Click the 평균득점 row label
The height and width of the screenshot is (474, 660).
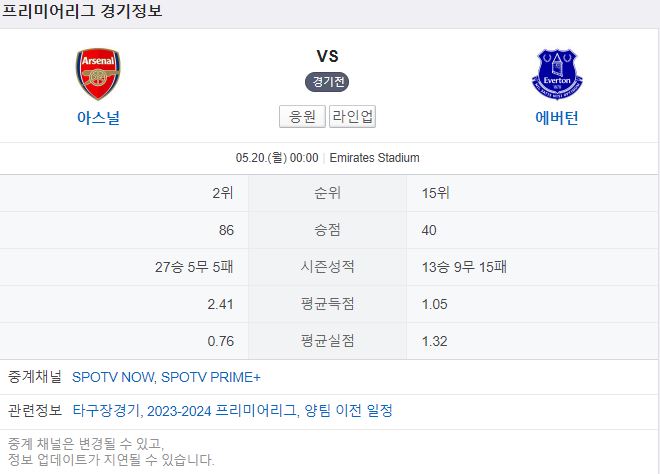pyautogui.click(x=327, y=304)
